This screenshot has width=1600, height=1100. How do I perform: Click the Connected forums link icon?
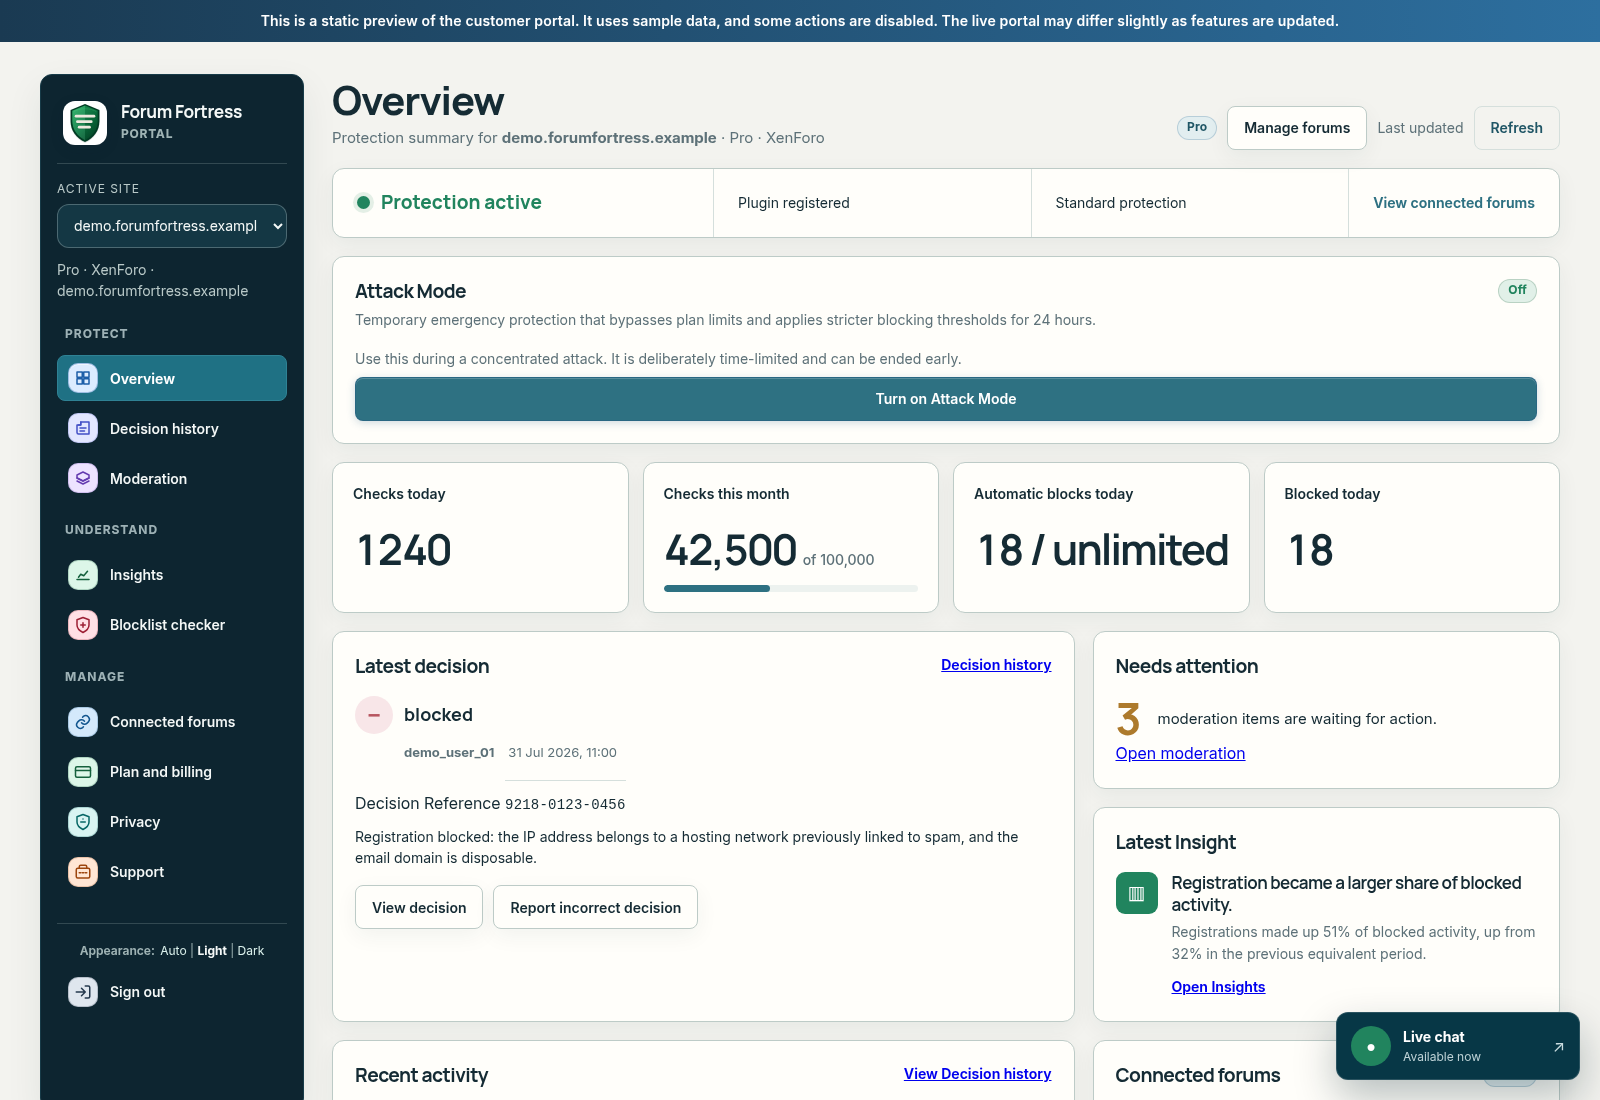83,722
